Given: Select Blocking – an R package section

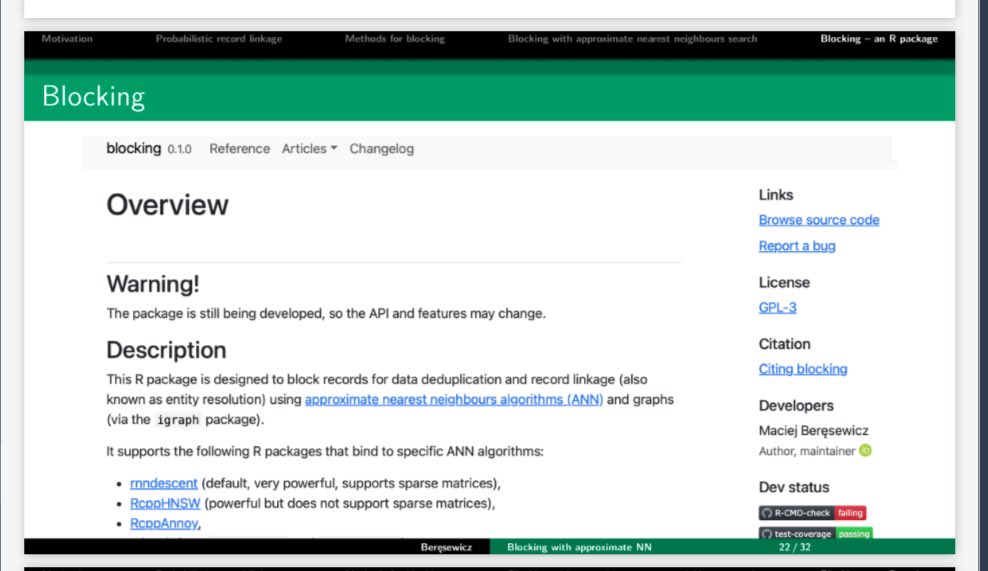Looking at the screenshot, I should [x=878, y=38].
